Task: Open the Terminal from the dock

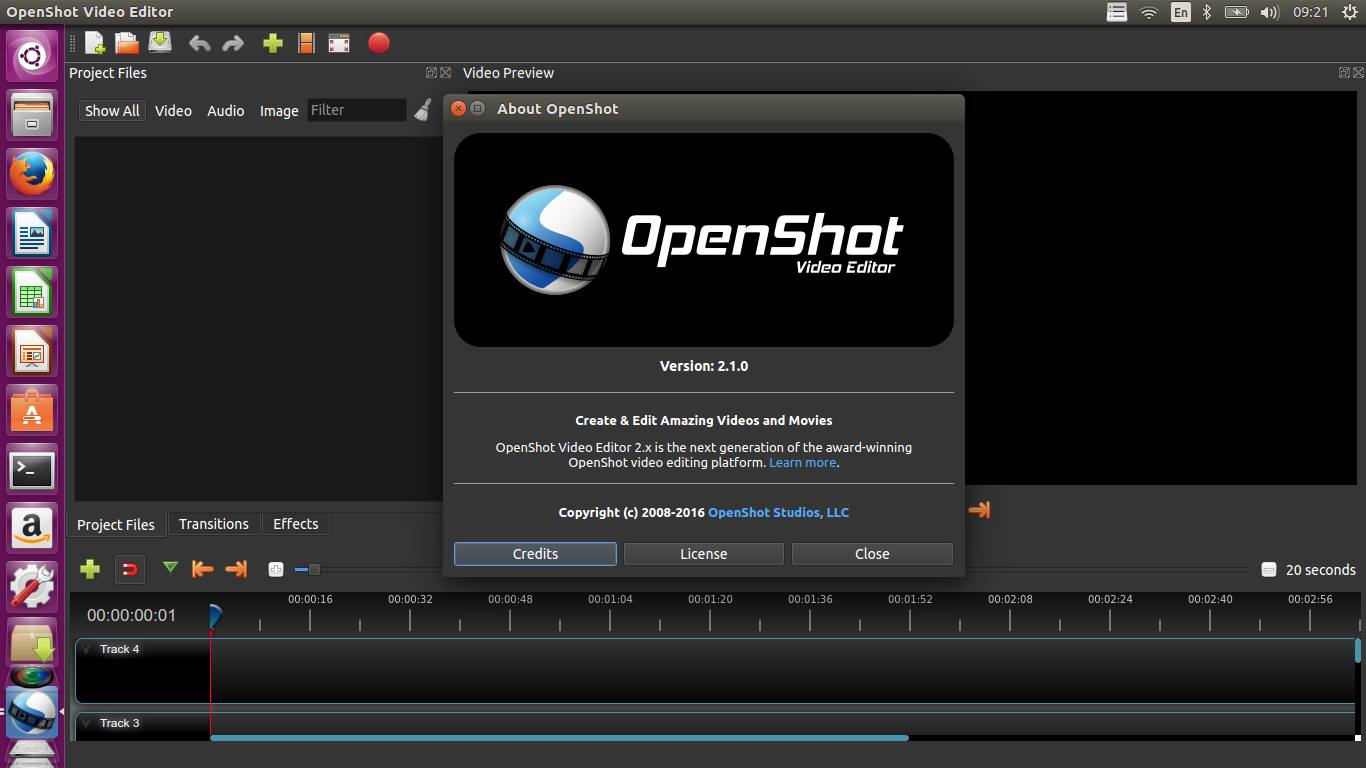Action: (32, 469)
